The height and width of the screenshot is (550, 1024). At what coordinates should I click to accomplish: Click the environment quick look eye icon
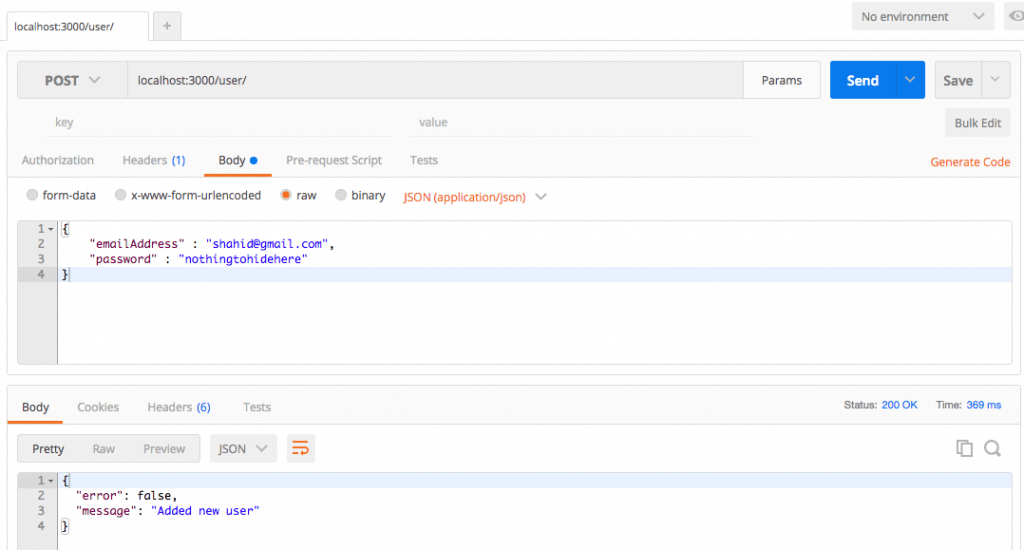coord(1015,16)
